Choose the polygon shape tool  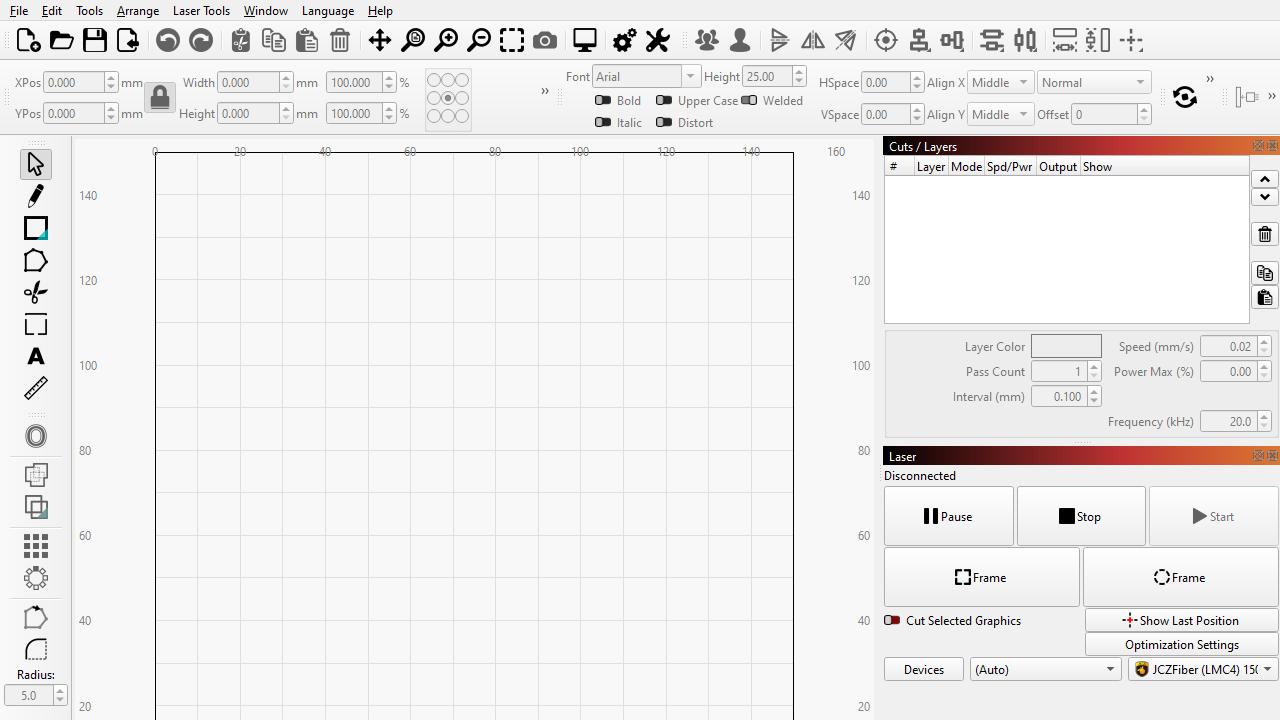coord(36,261)
